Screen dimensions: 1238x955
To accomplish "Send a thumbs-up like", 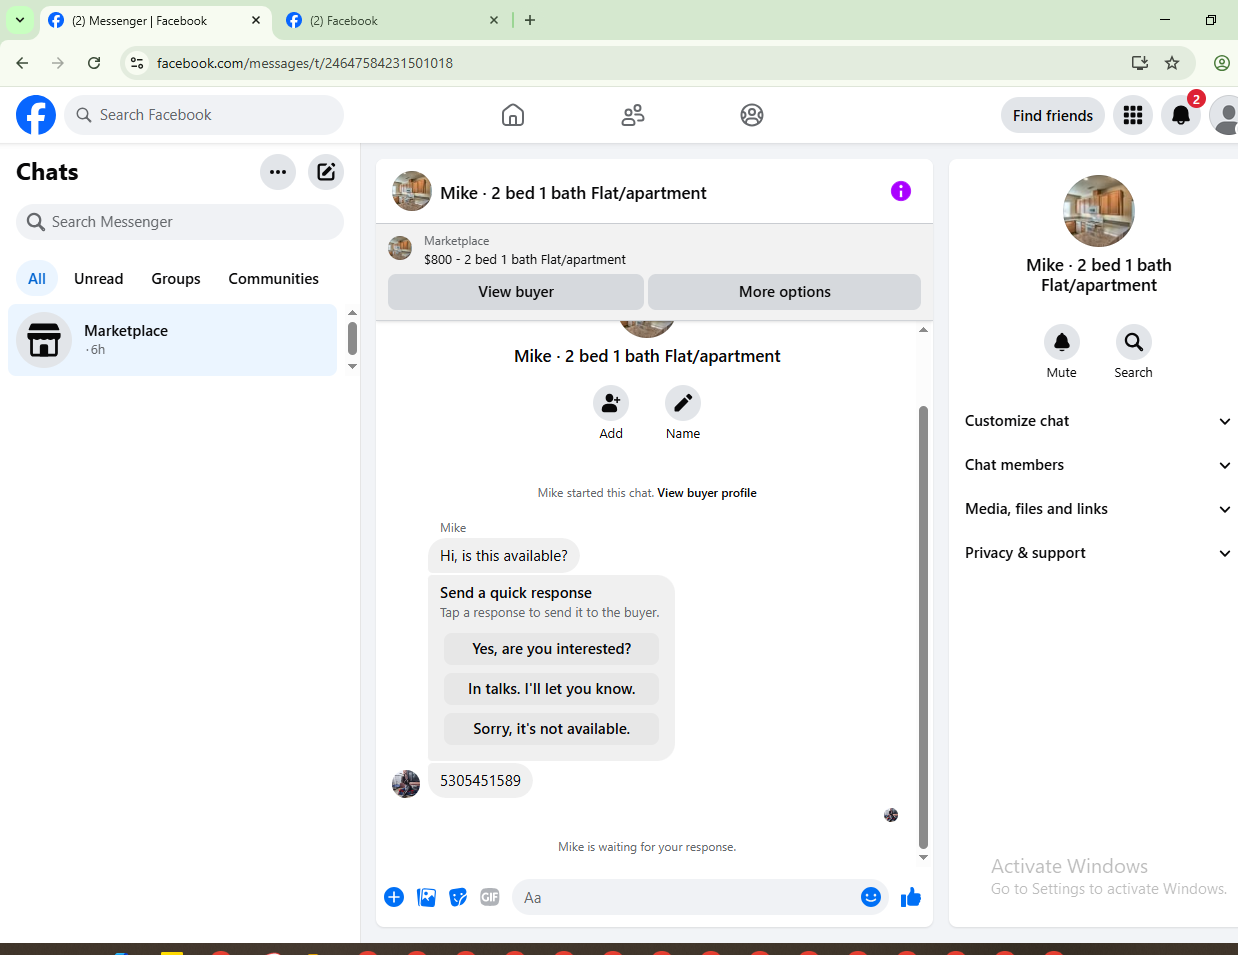I will (911, 897).
